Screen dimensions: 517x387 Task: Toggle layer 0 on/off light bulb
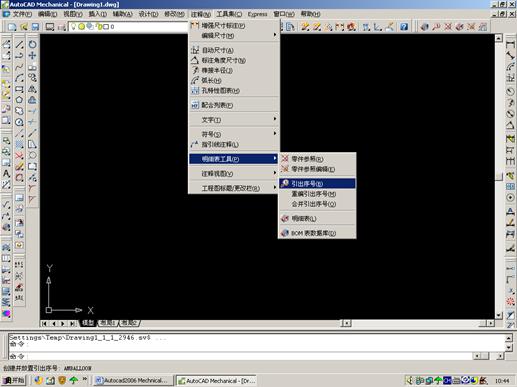[74, 27]
